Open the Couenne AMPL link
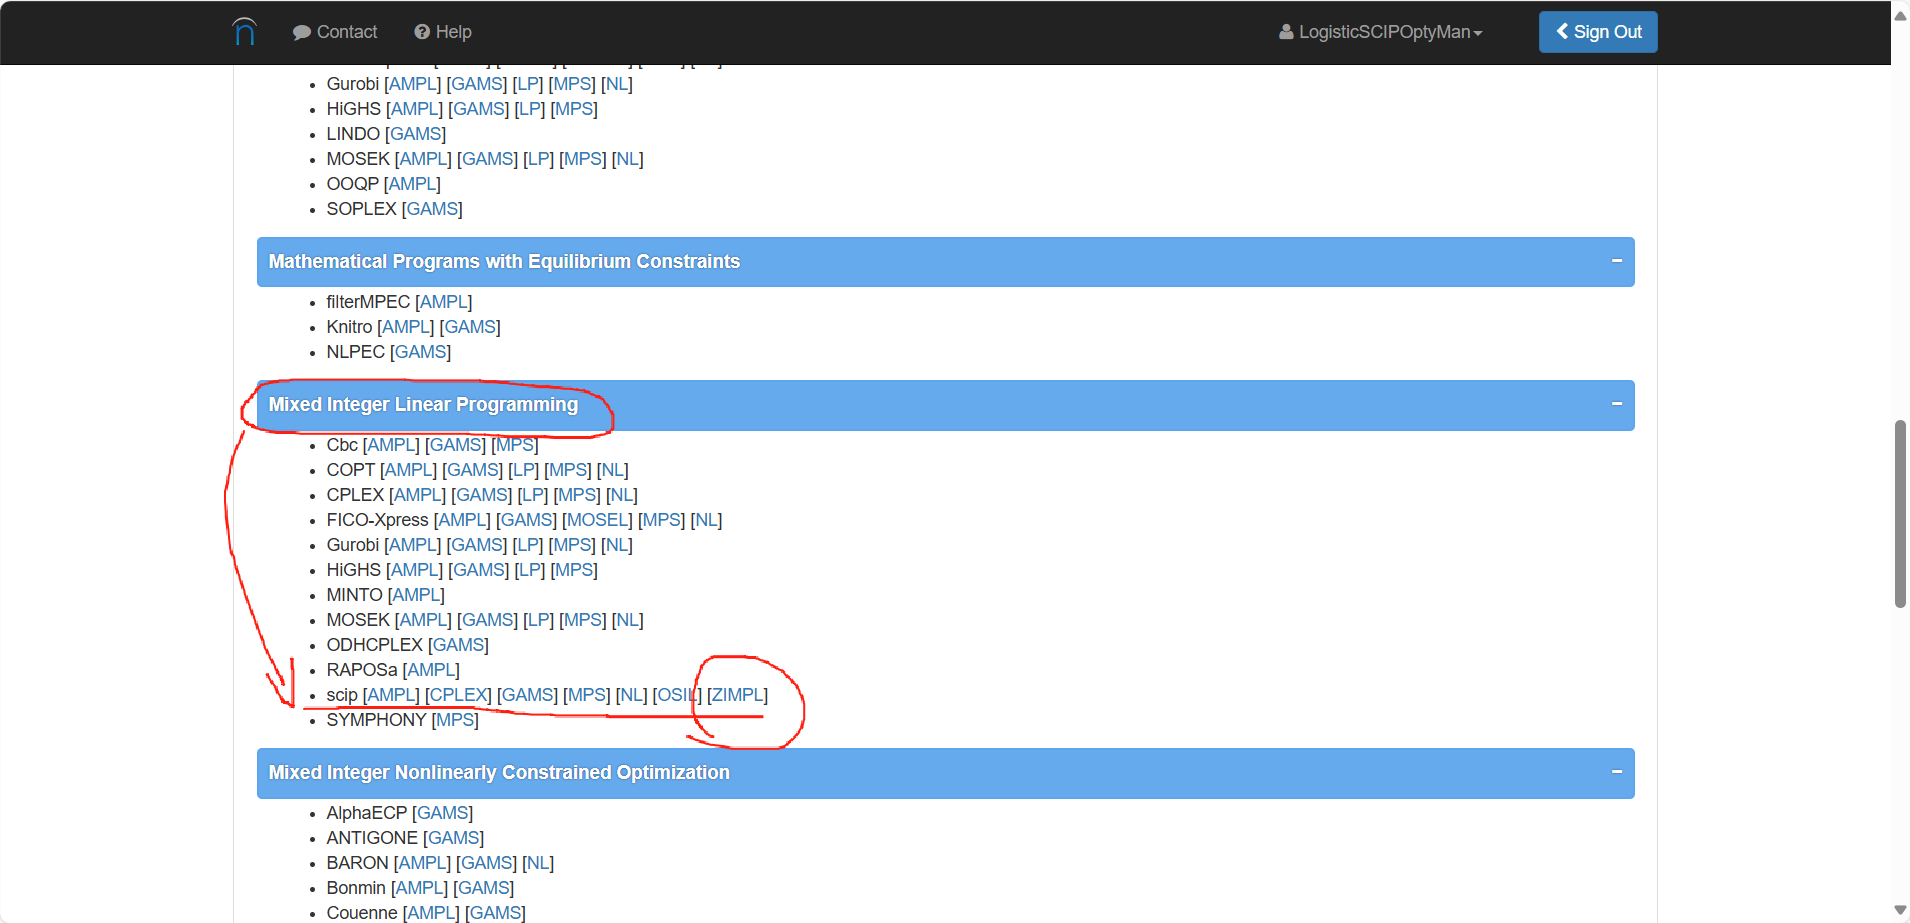 click(x=431, y=913)
